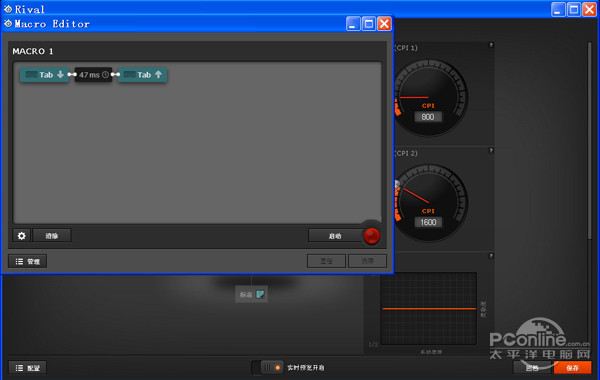Viewport: 600px width, 380px height.
Task: Click the acceleration graph help question mark
Action: [x=491, y=256]
